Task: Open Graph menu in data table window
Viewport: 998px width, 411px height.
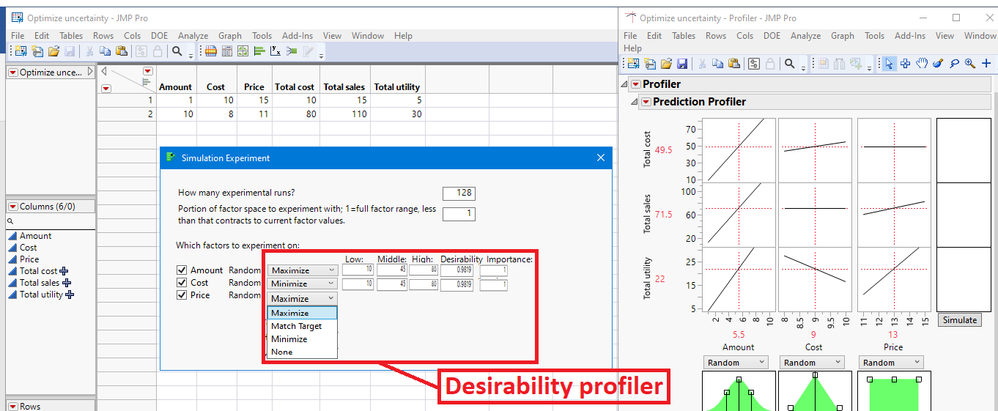Action: pos(230,36)
